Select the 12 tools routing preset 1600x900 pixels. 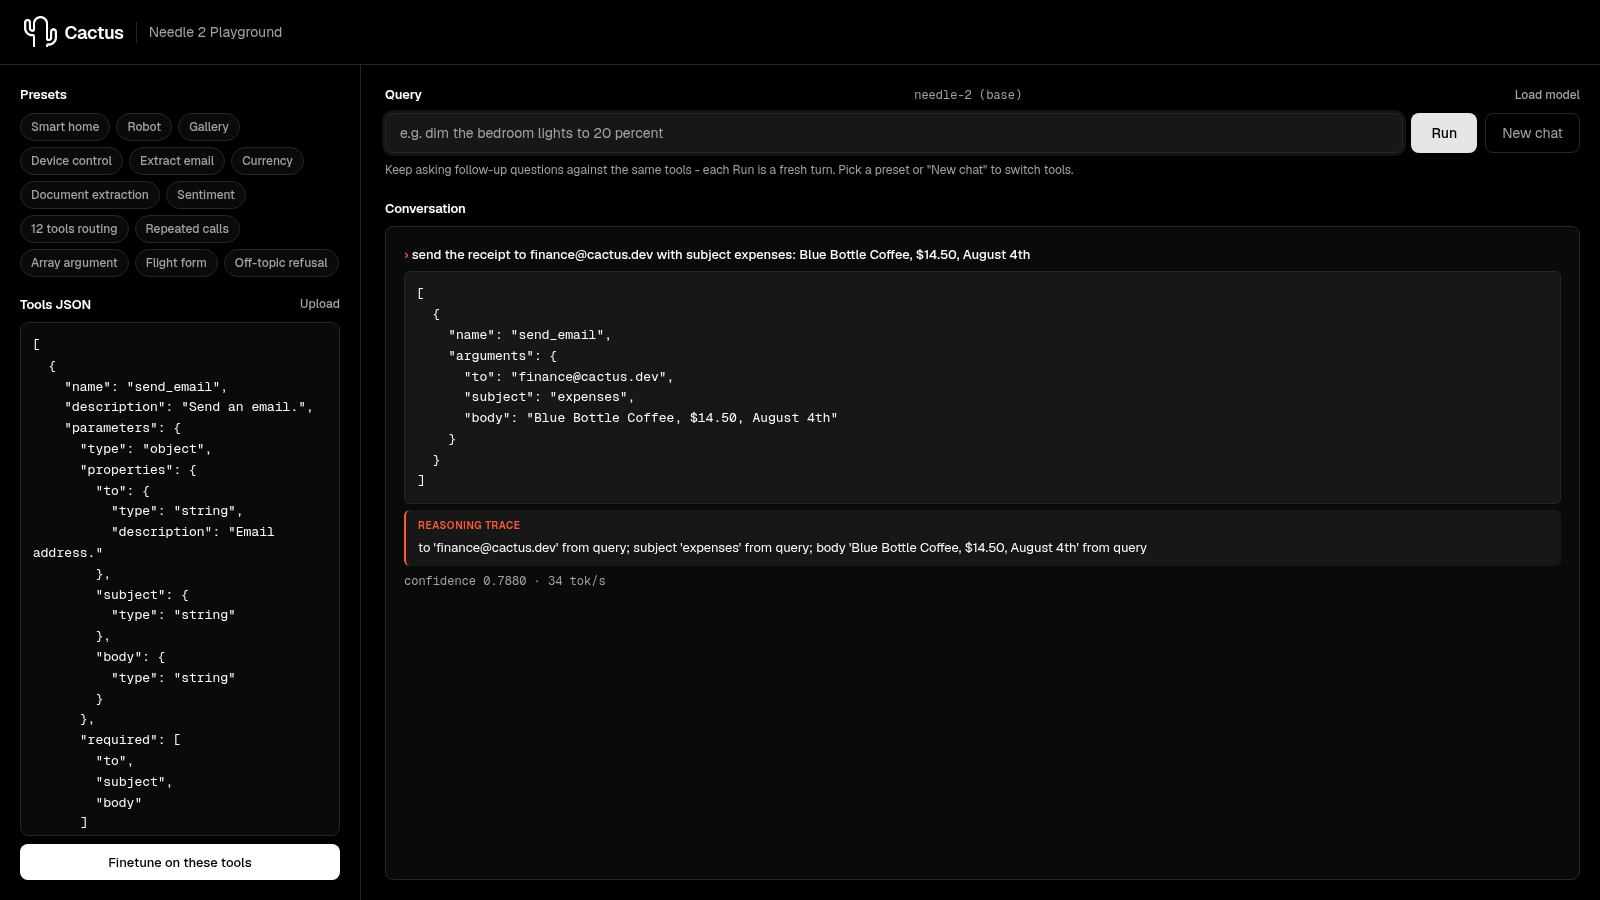pyautogui.click(x=74, y=229)
